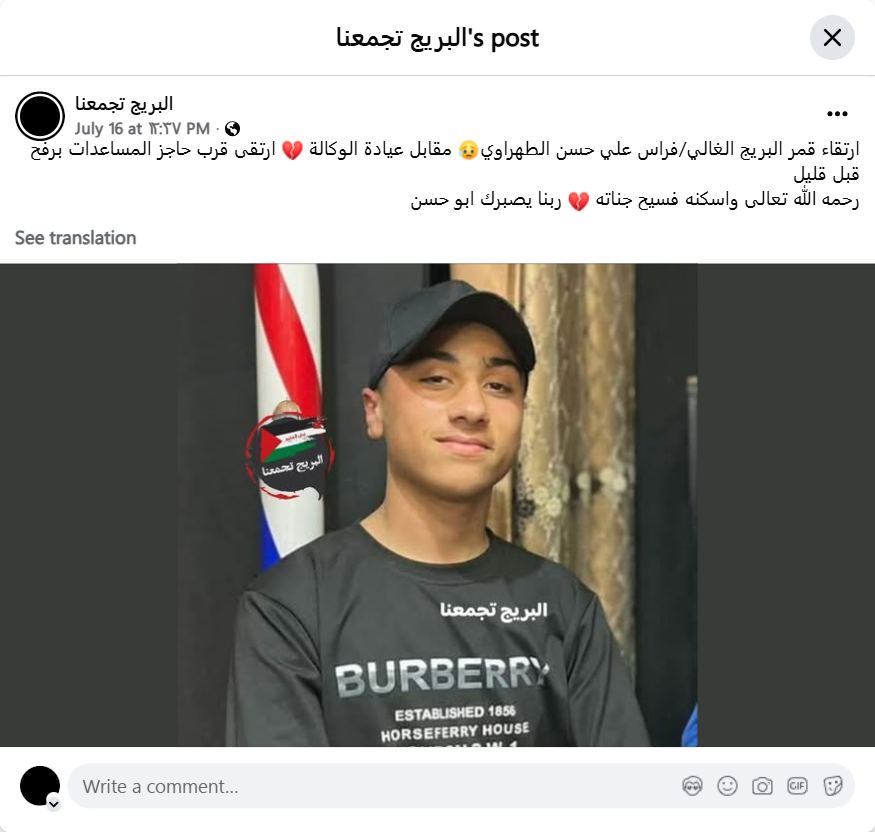Click See translation below the post
This screenshot has height=832, width=875.
pyautogui.click(x=75, y=238)
